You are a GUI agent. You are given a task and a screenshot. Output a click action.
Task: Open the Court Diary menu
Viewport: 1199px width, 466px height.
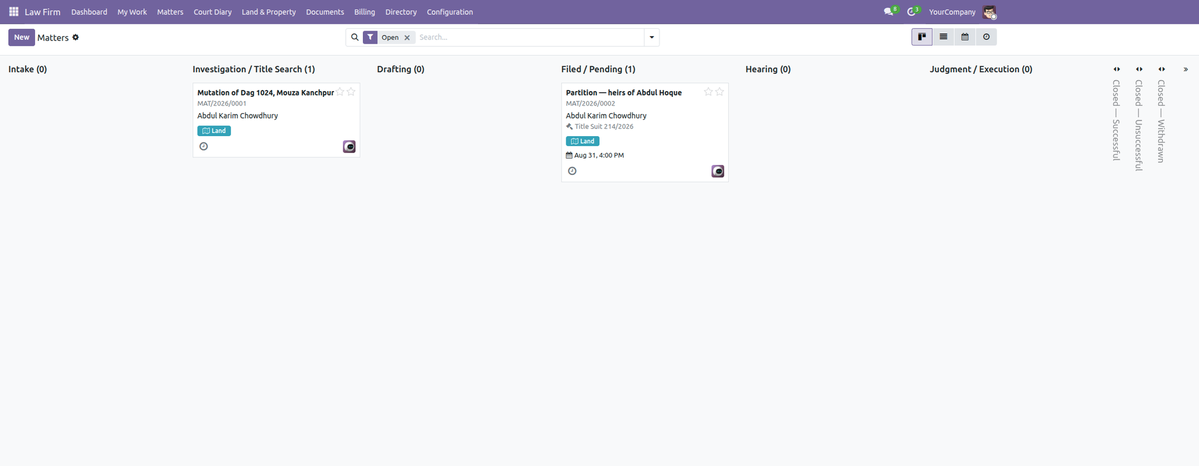click(x=213, y=12)
